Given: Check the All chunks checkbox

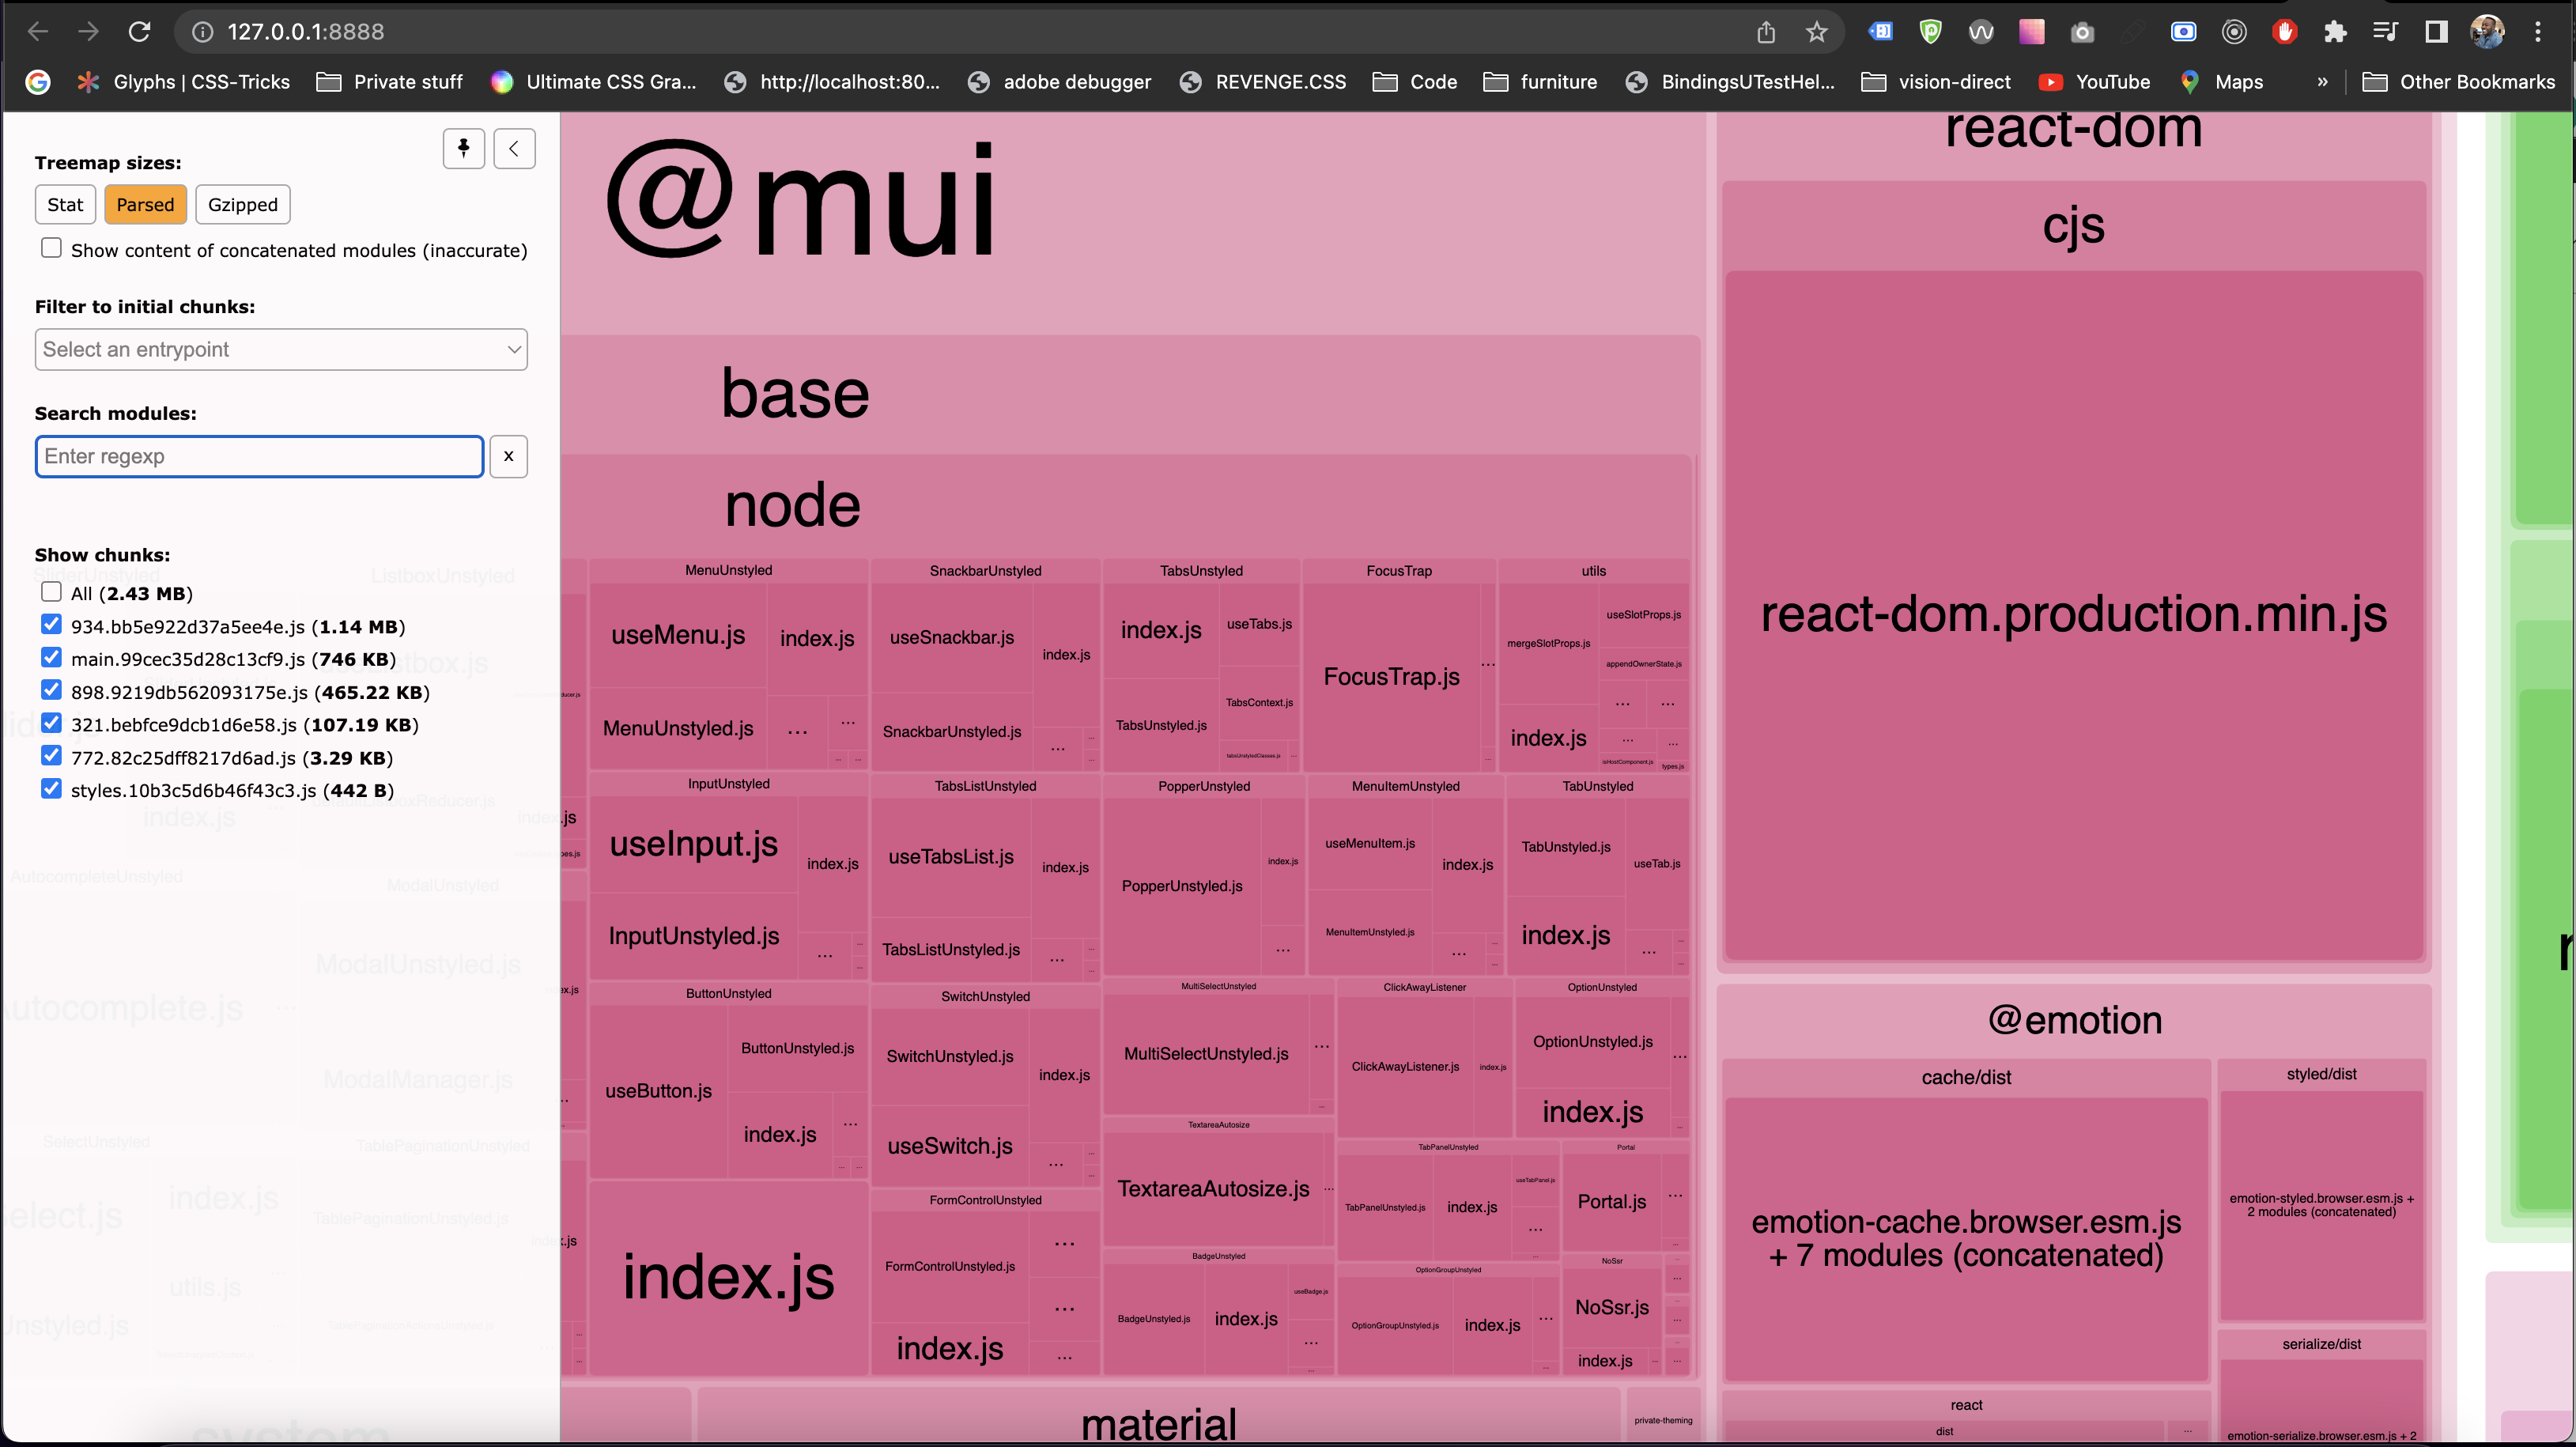Looking at the screenshot, I should click(51, 592).
